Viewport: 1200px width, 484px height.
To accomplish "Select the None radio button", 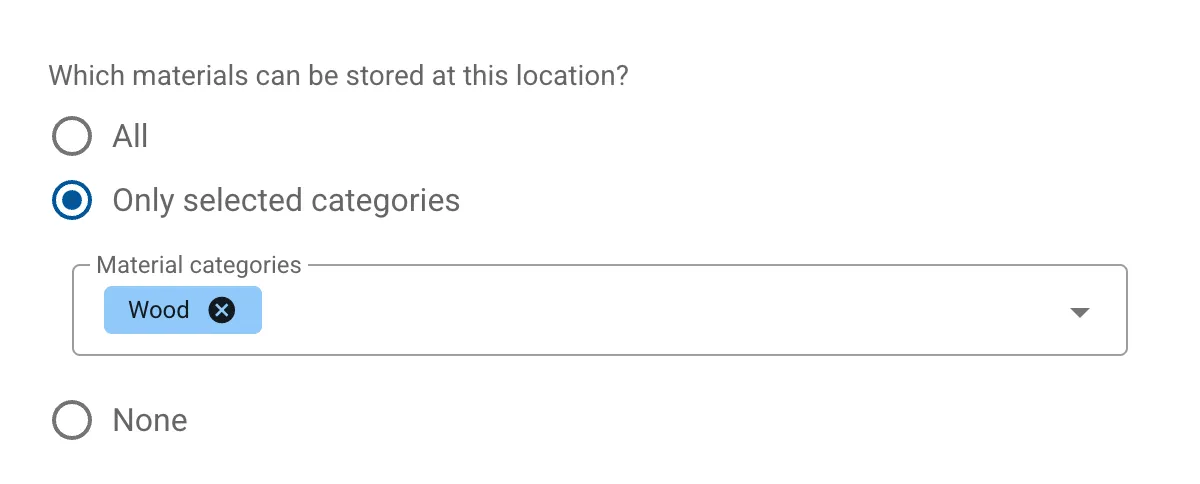I will pyautogui.click(x=72, y=420).
